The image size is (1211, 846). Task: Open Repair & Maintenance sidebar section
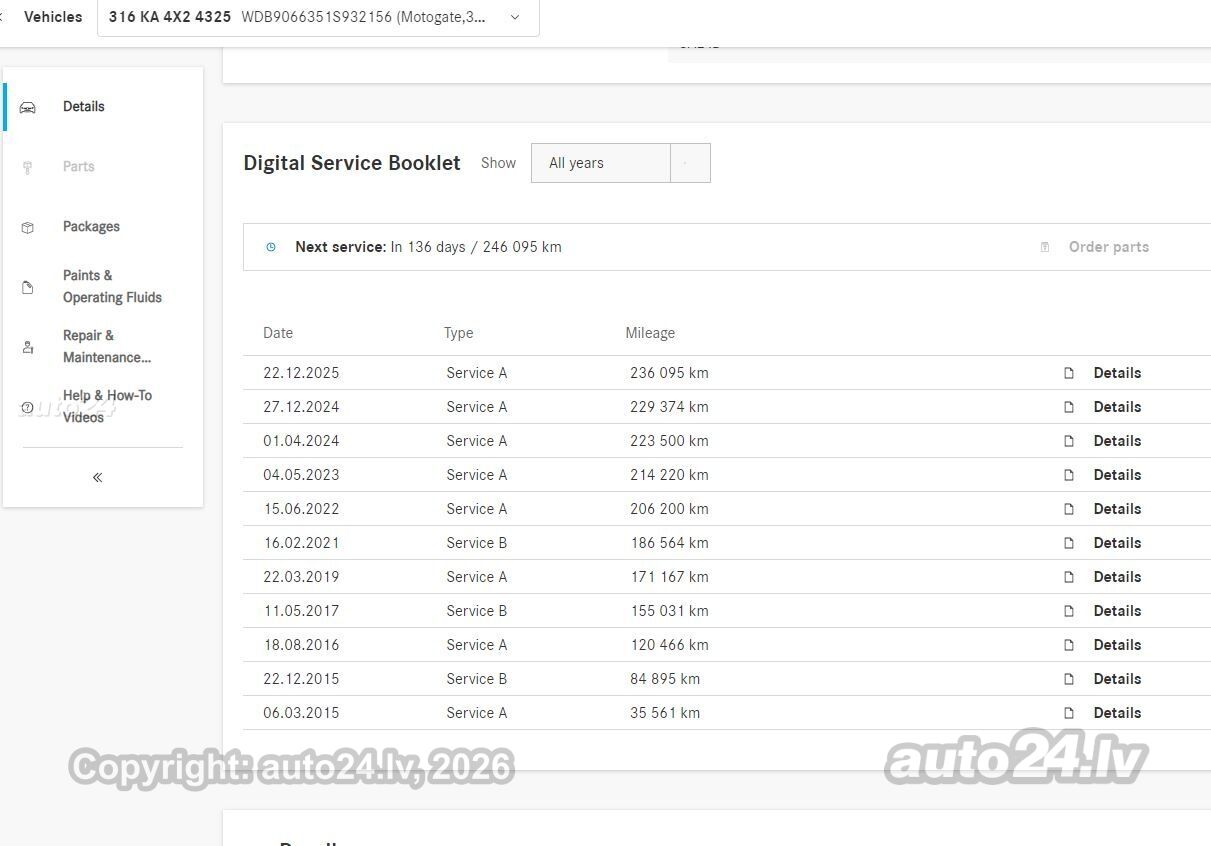pyautogui.click(x=107, y=346)
